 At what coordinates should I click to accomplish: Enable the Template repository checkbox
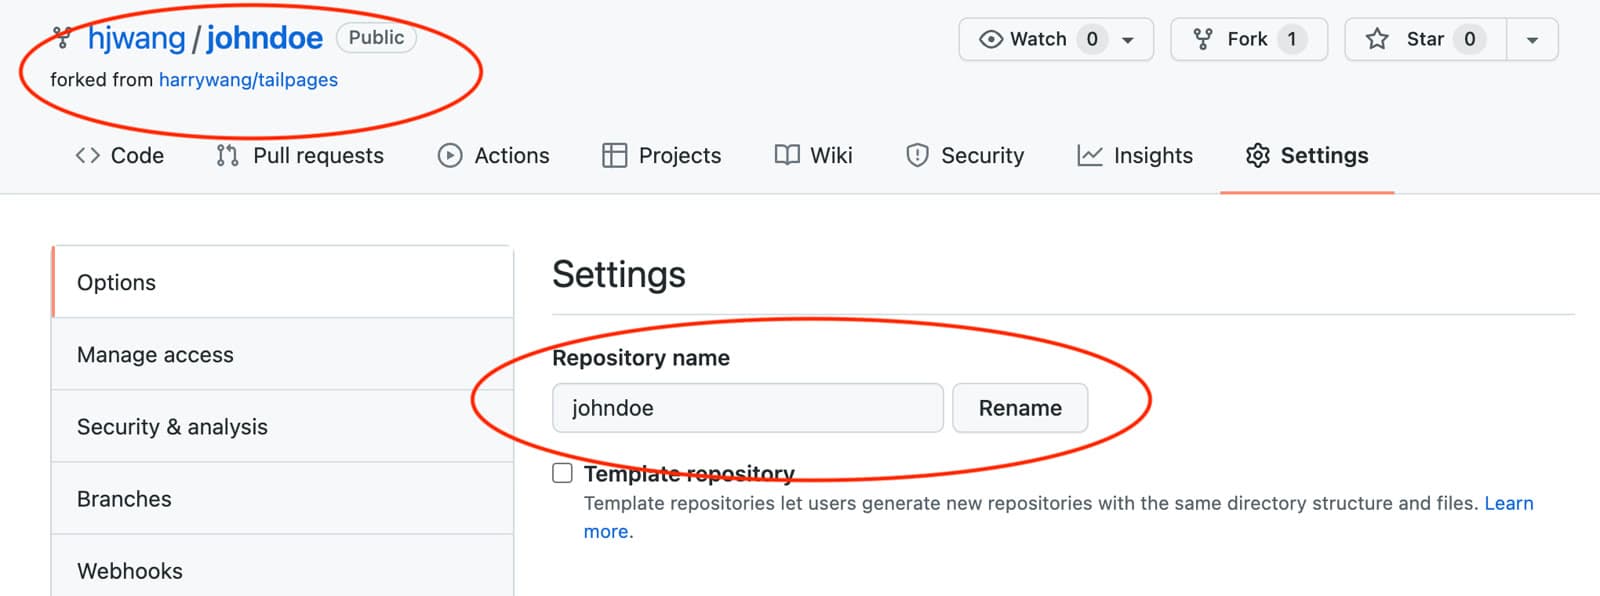click(563, 473)
